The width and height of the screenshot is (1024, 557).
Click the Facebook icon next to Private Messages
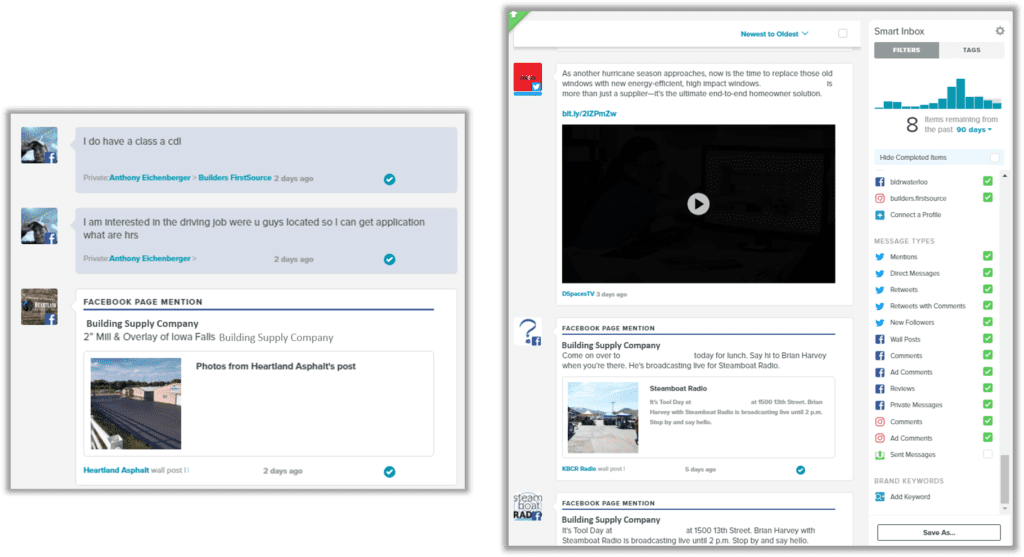click(x=880, y=405)
